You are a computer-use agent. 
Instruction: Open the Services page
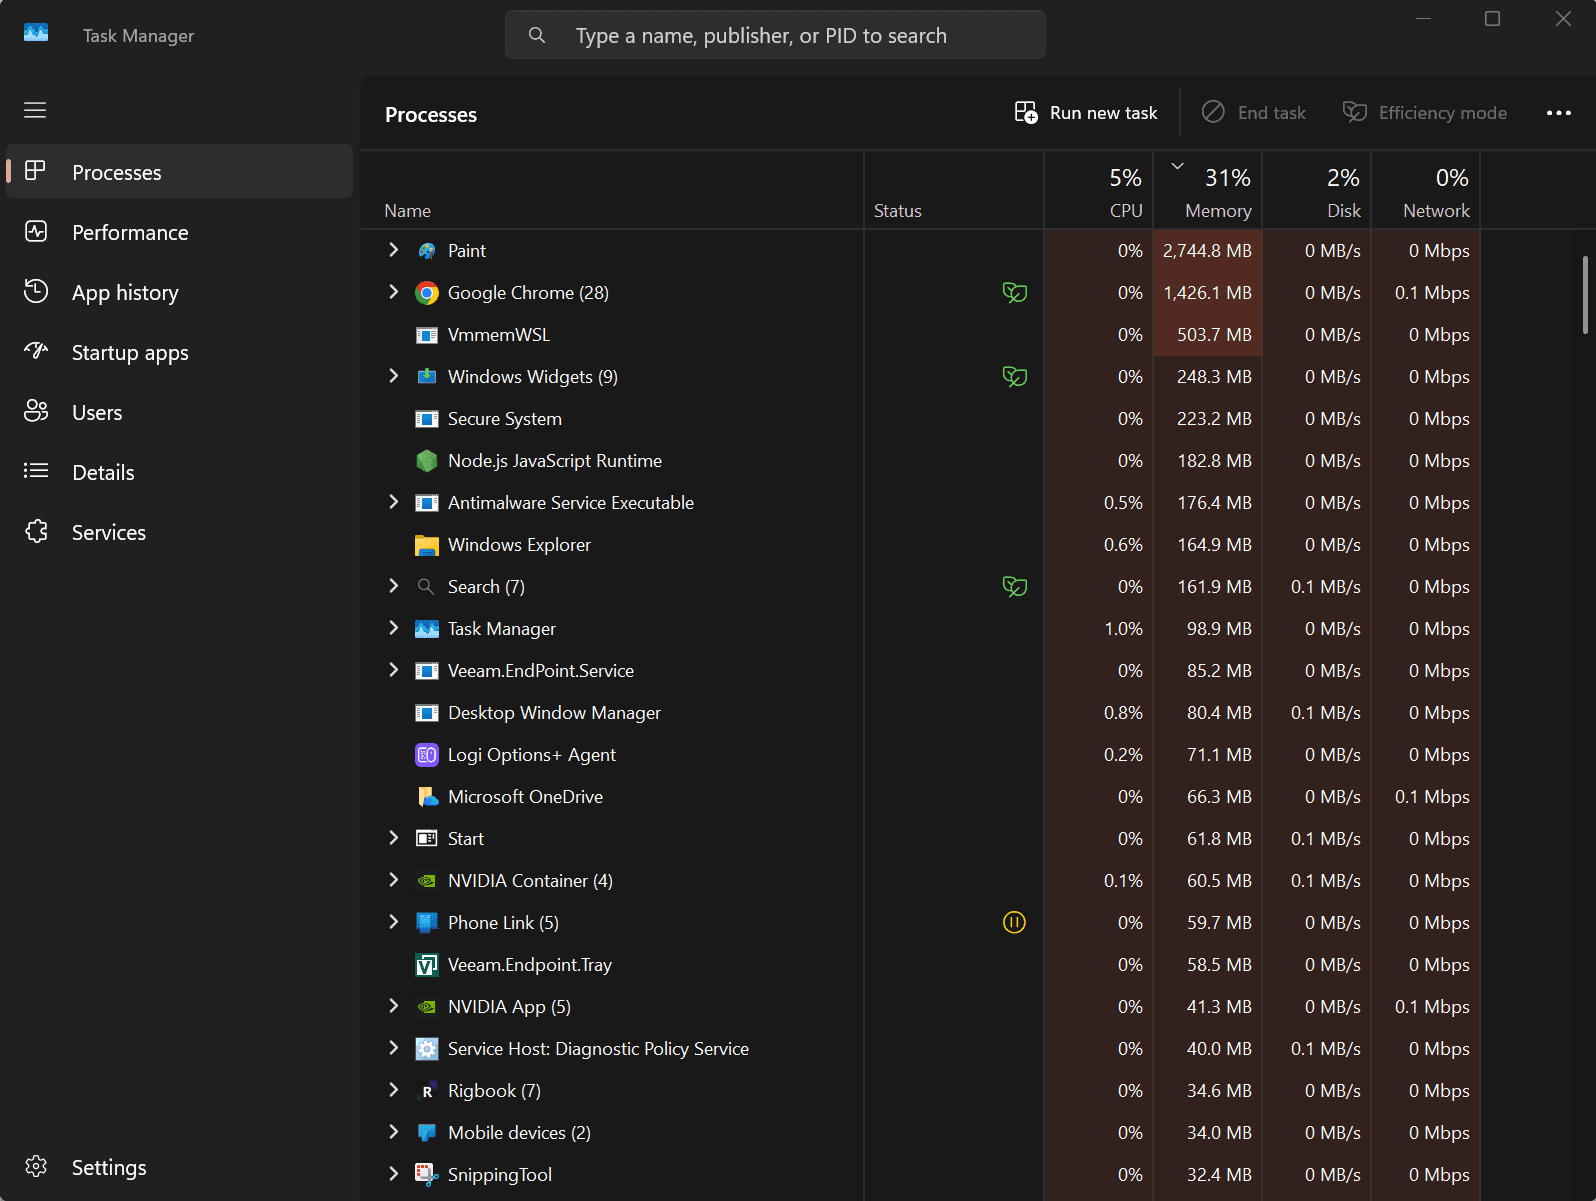tap(180, 532)
